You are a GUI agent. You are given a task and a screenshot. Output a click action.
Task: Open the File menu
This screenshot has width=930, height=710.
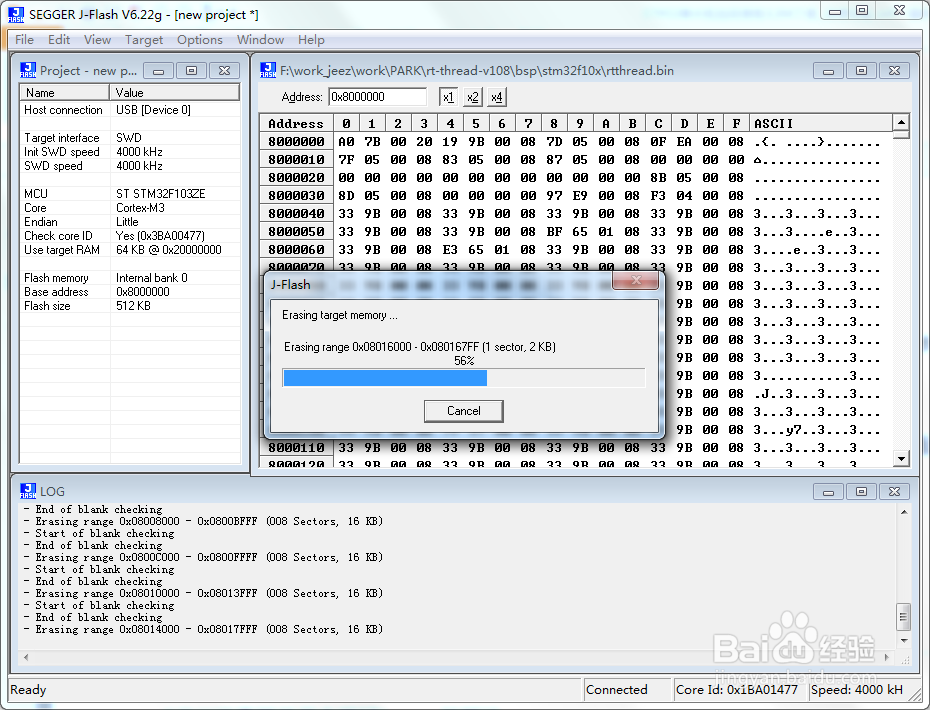click(24, 40)
